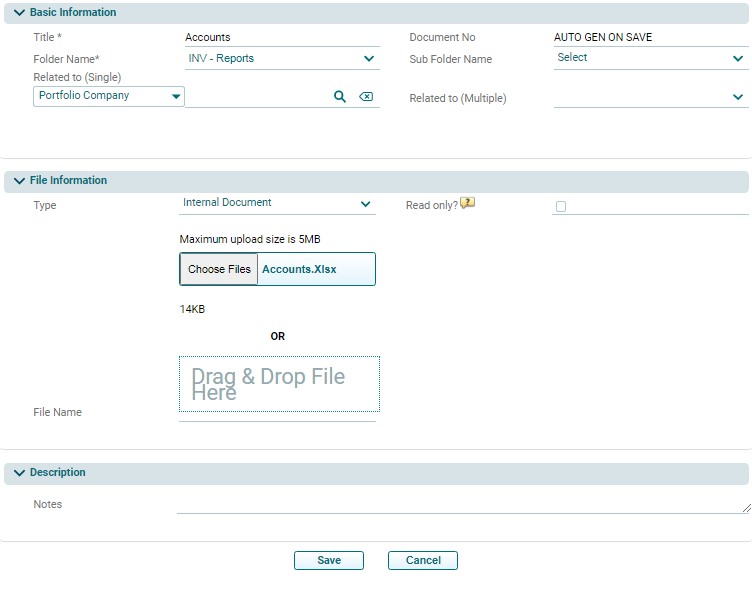
Task: Click the File Name input field
Action: (x=277, y=415)
